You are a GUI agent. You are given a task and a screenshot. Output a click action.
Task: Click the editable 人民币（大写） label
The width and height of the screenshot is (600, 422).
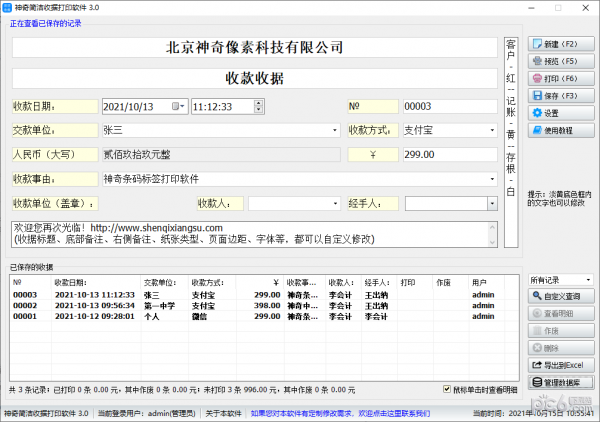tap(55, 155)
